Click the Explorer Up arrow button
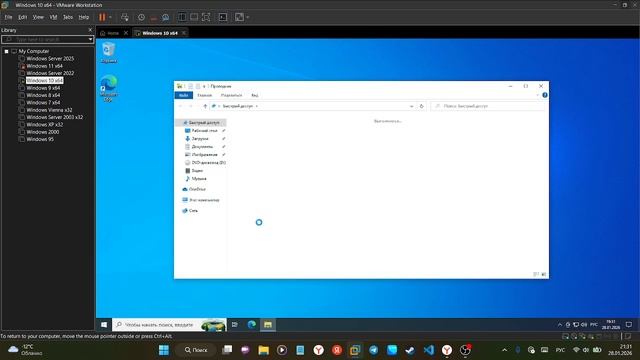 coord(205,106)
